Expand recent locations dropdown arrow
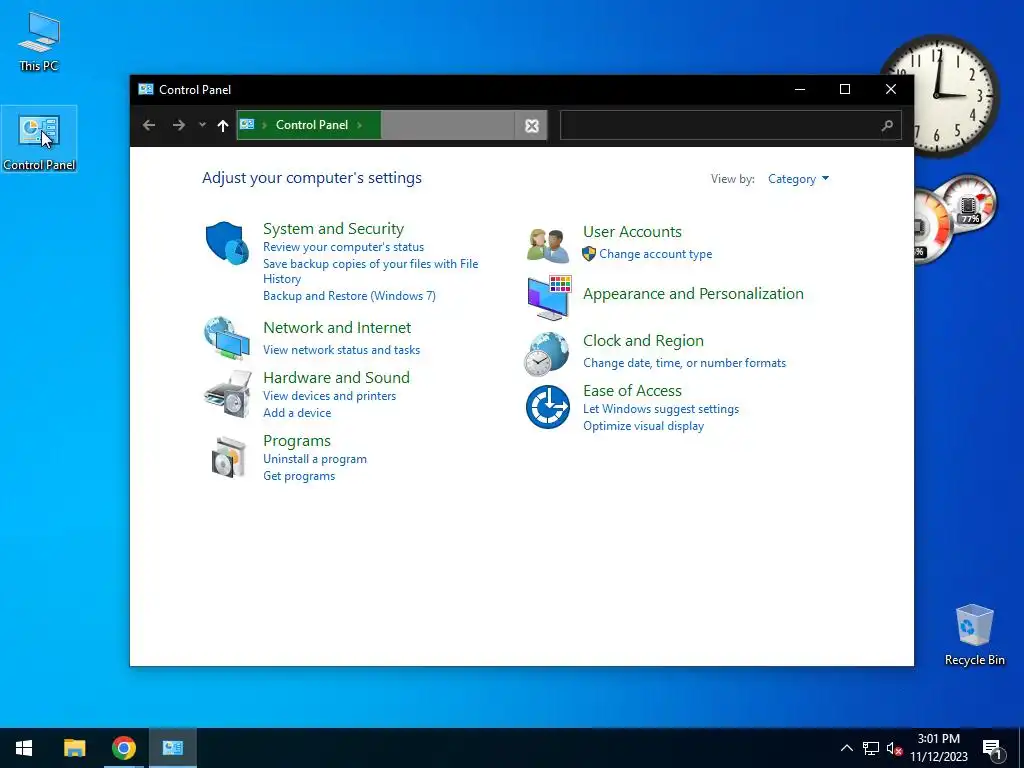 [202, 125]
